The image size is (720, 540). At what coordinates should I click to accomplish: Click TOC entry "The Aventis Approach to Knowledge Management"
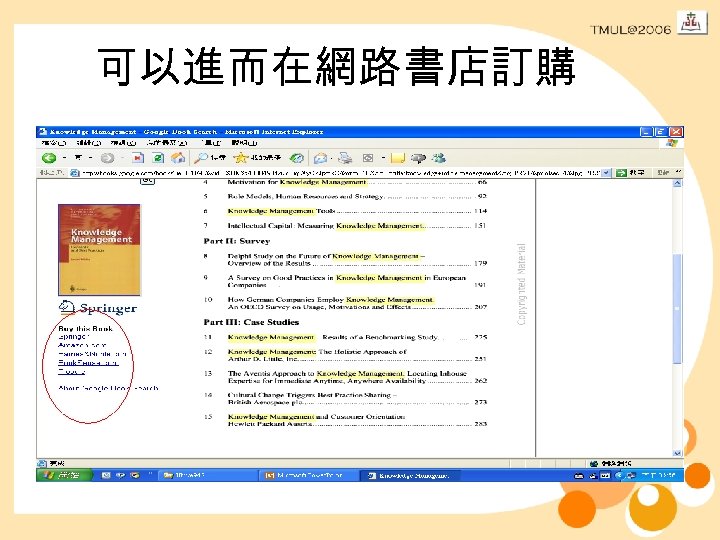click(347, 377)
